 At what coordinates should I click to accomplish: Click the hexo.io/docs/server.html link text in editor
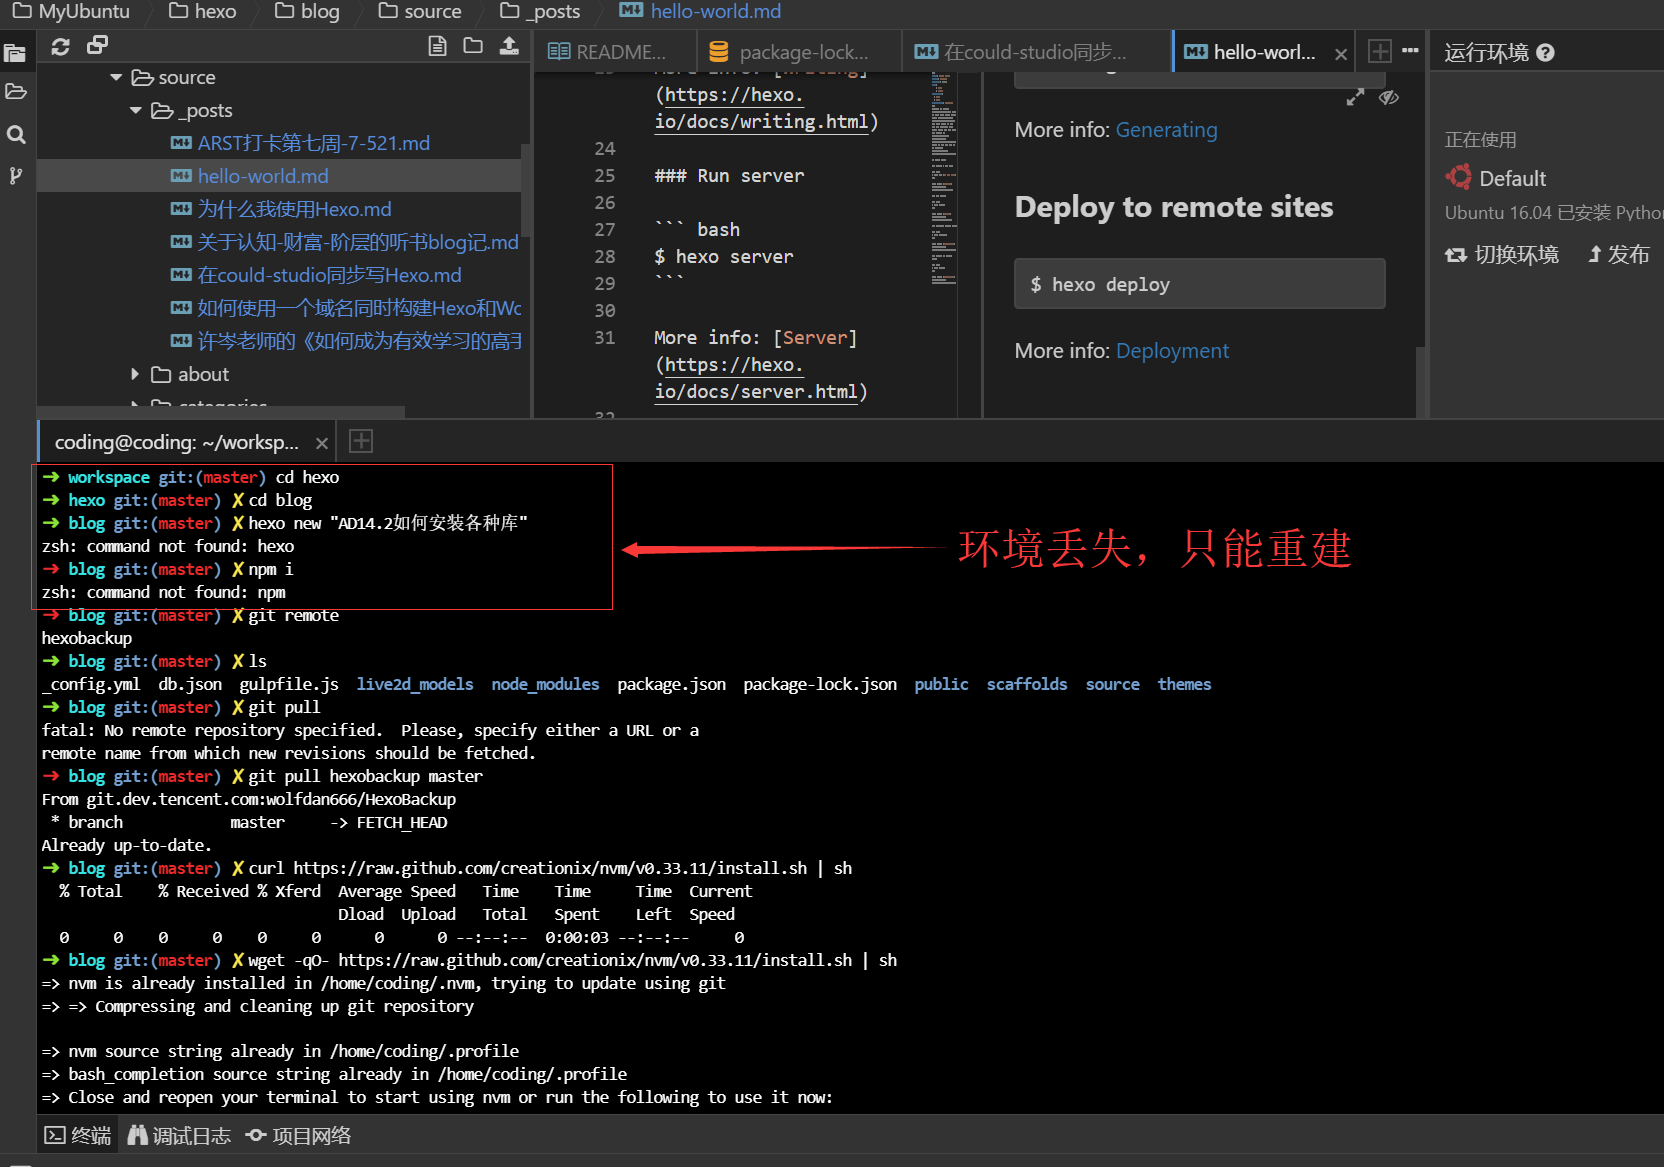click(x=761, y=379)
